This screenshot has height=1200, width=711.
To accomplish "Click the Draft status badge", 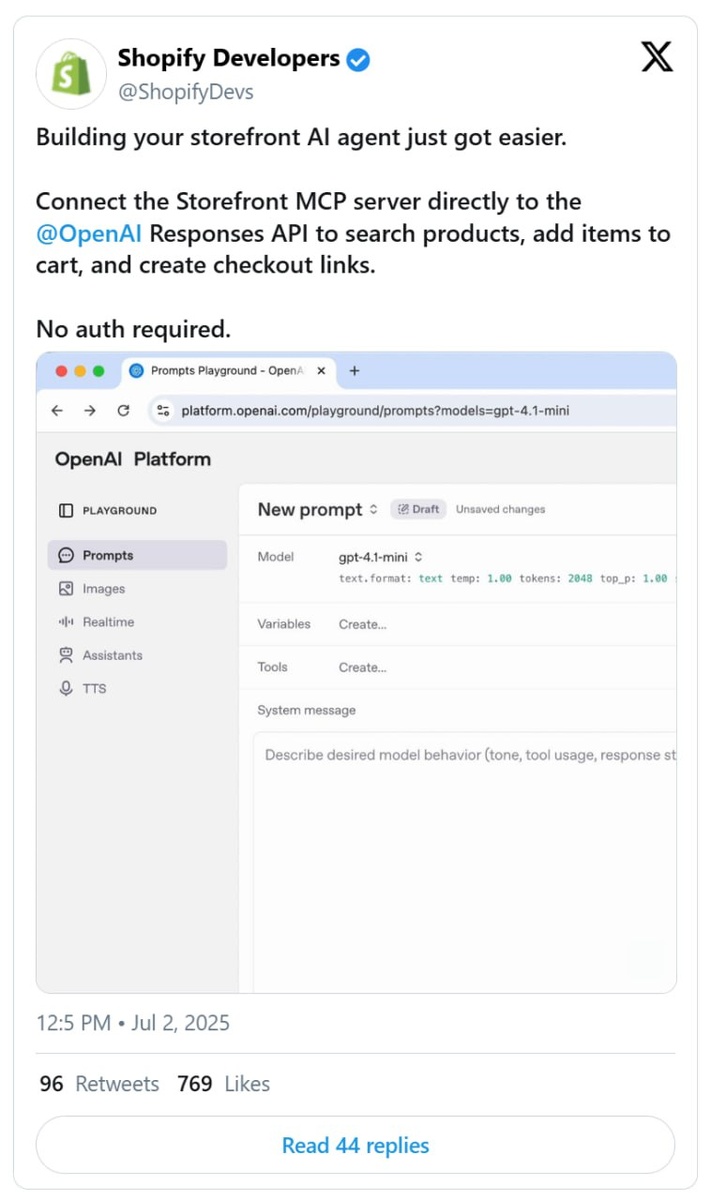I will point(418,509).
